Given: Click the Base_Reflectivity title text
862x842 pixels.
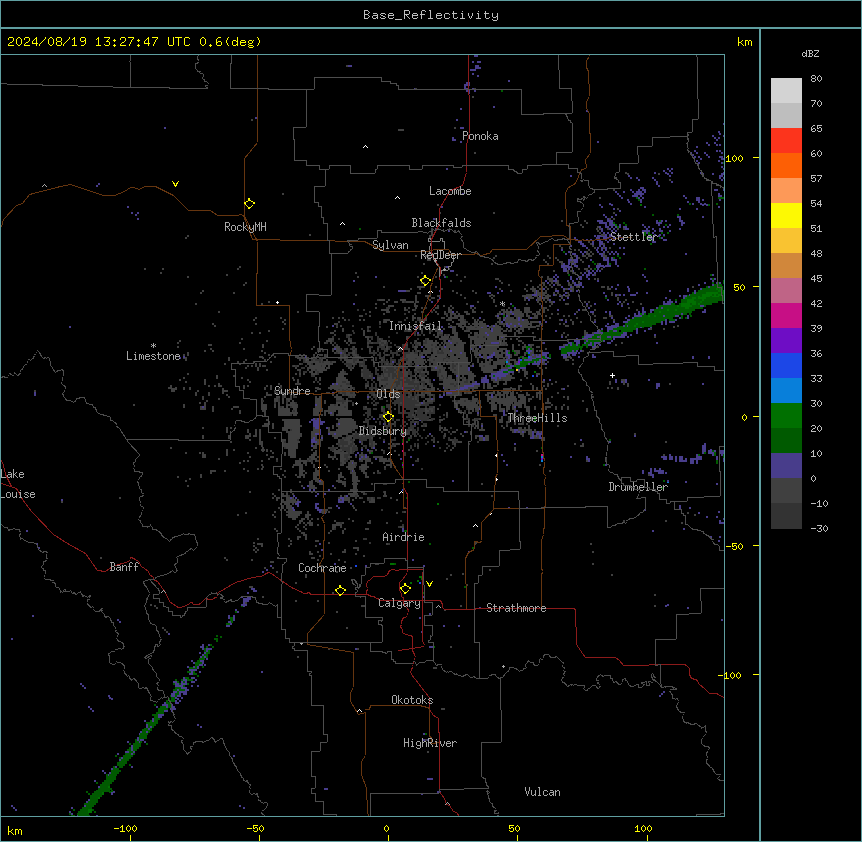Looking at the screenshot, I should coord(431,15).
